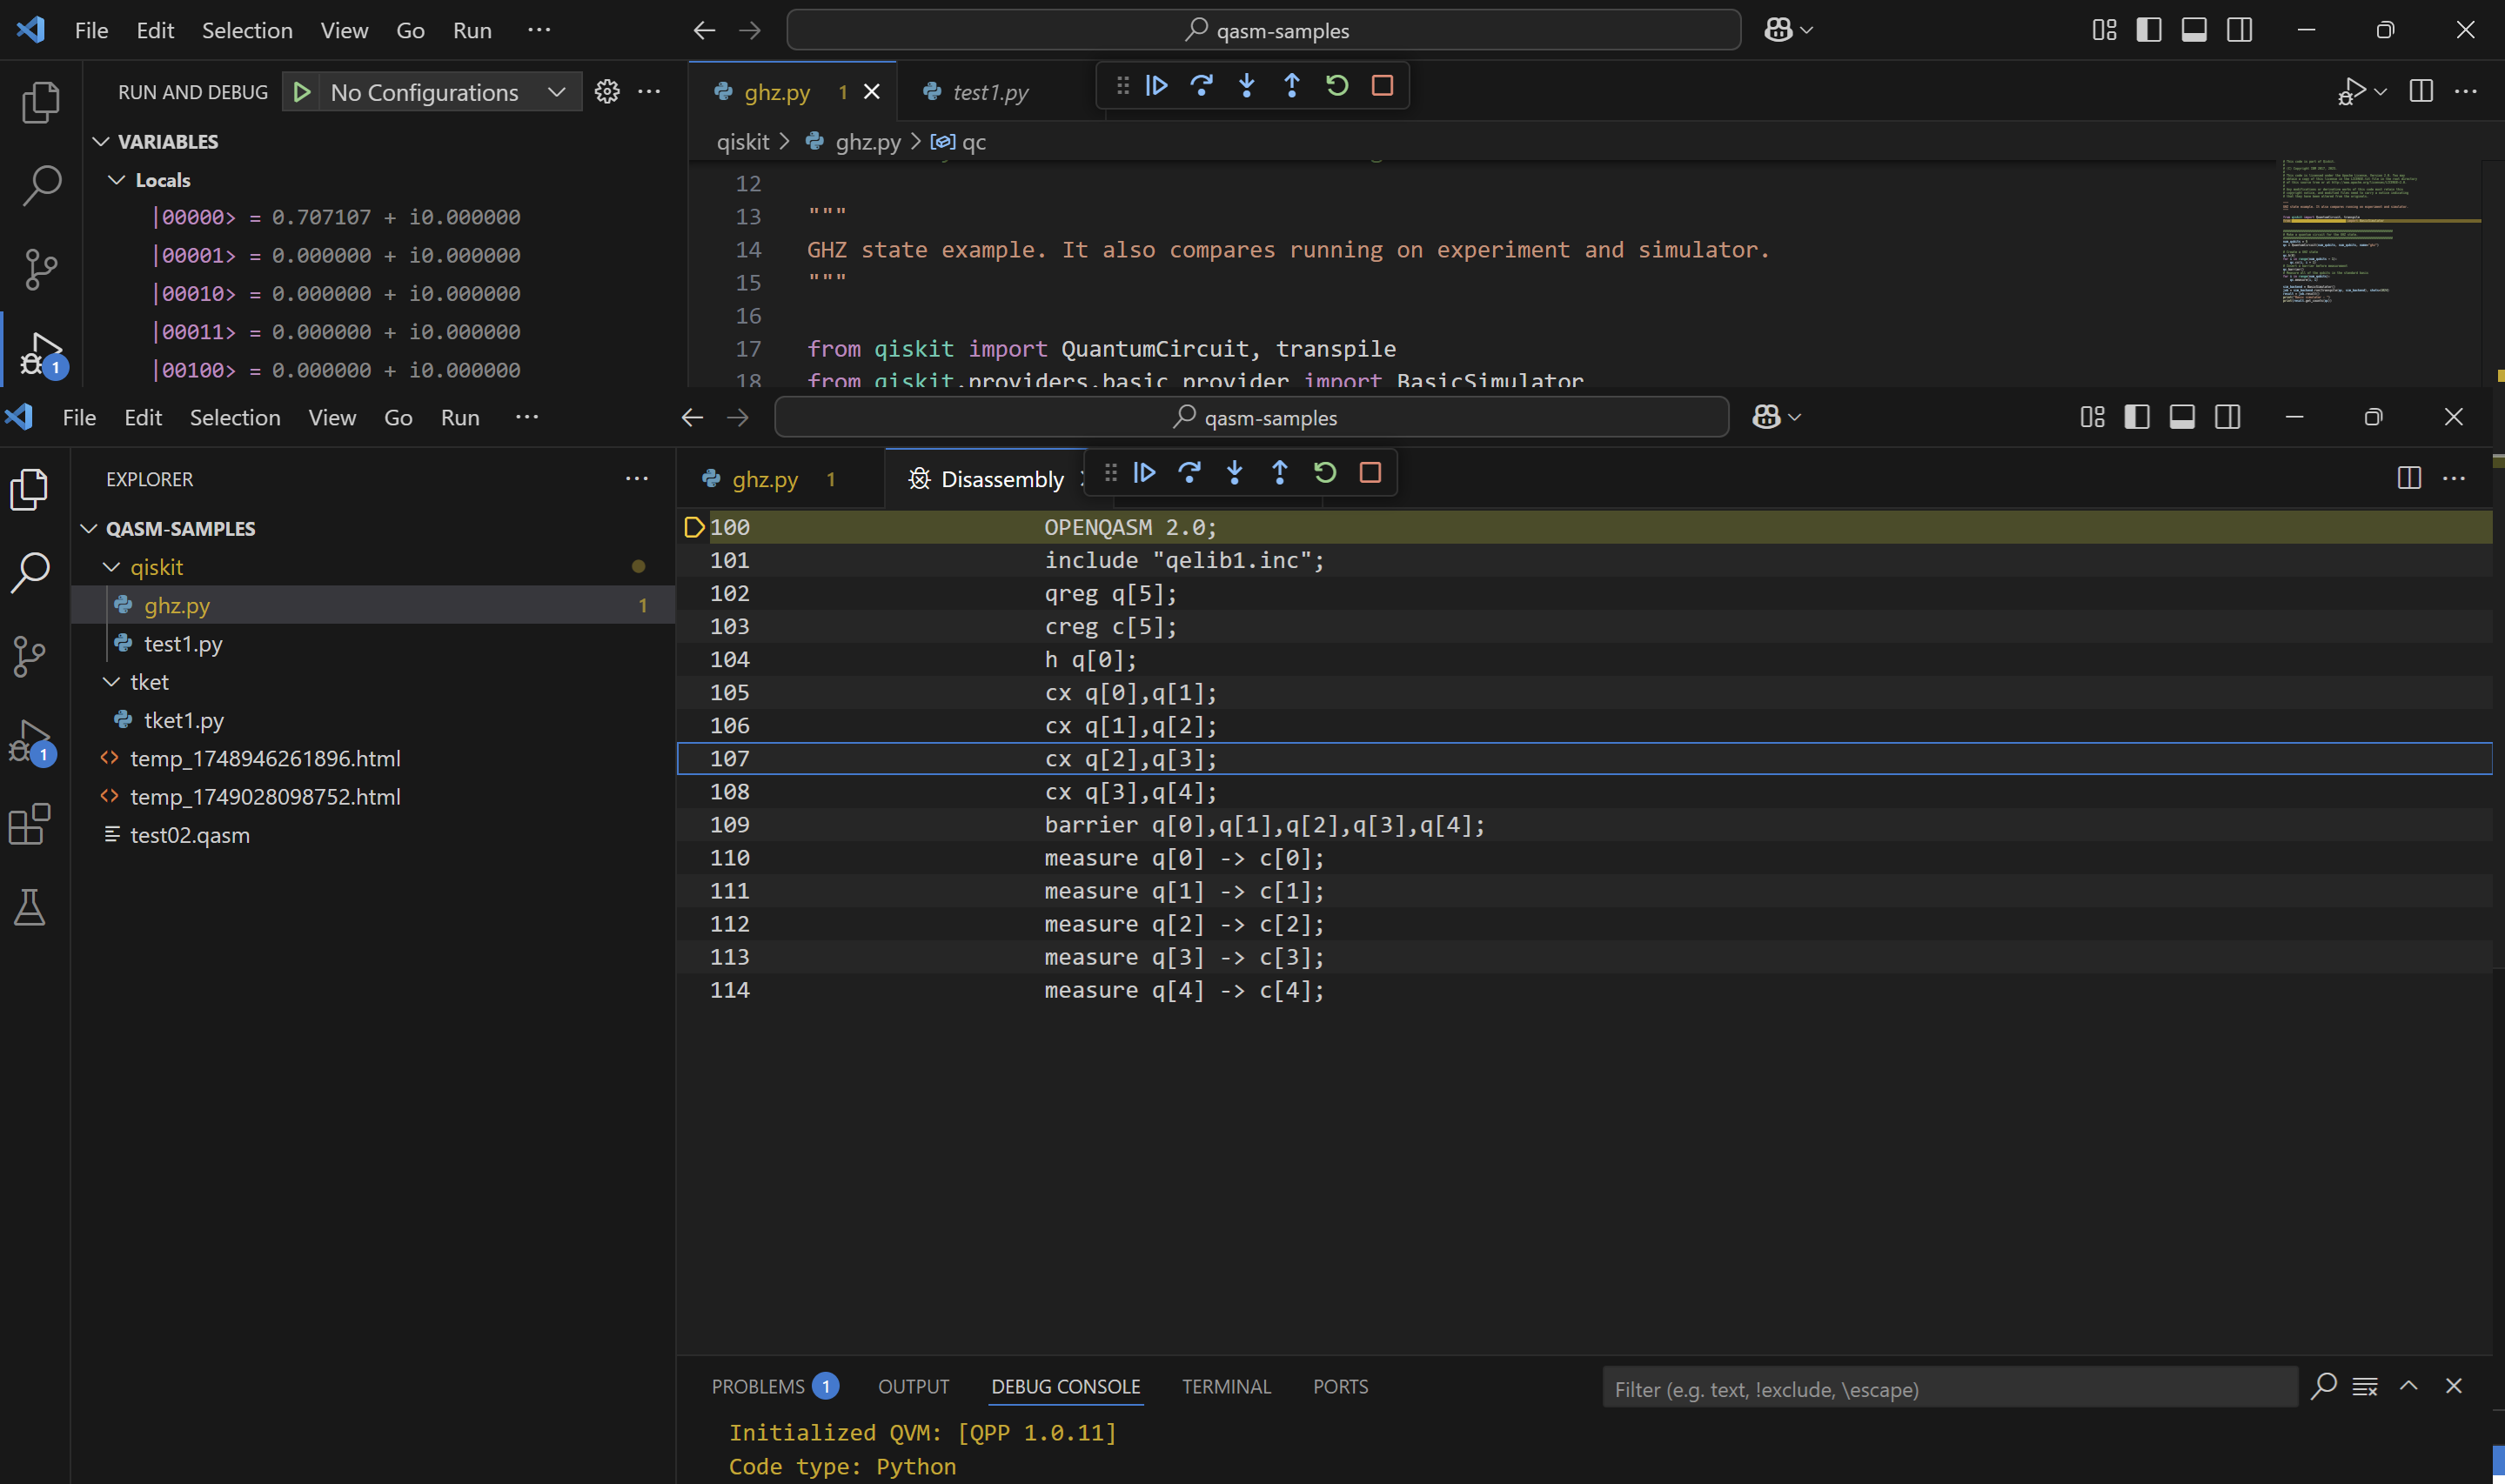The height and width of the screenshot is (1484, 2505).
Task: Collapse VARIABLES section
Action: pyautogui.click(x=101, y=142)
